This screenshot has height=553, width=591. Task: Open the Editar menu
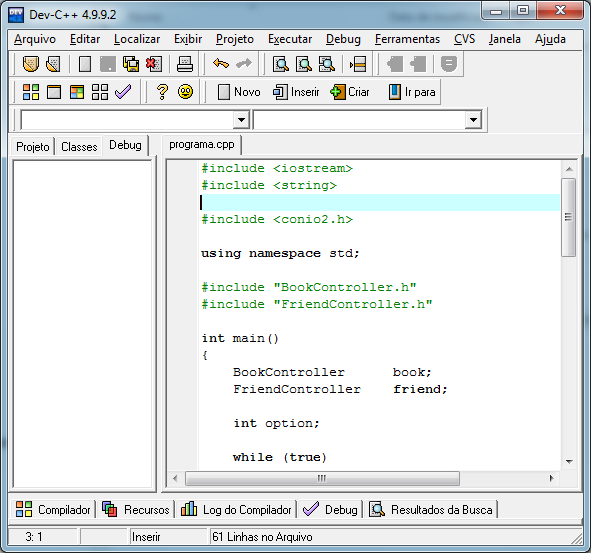pyautogui.click(x=85, y=39)
